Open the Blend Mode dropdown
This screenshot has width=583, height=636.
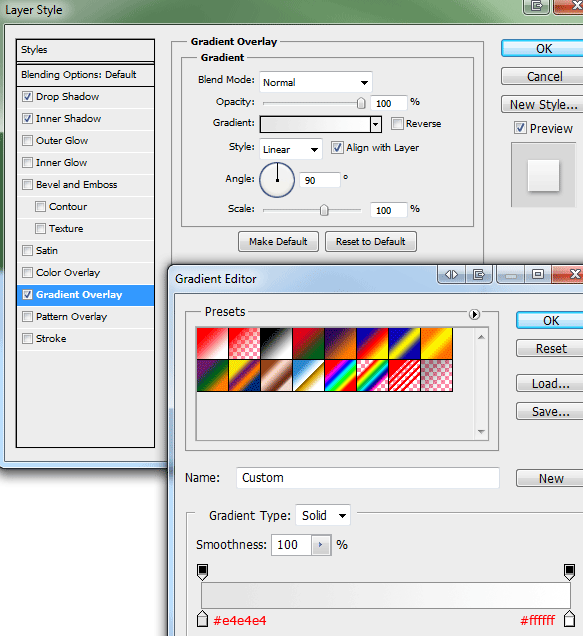point(316,82)
